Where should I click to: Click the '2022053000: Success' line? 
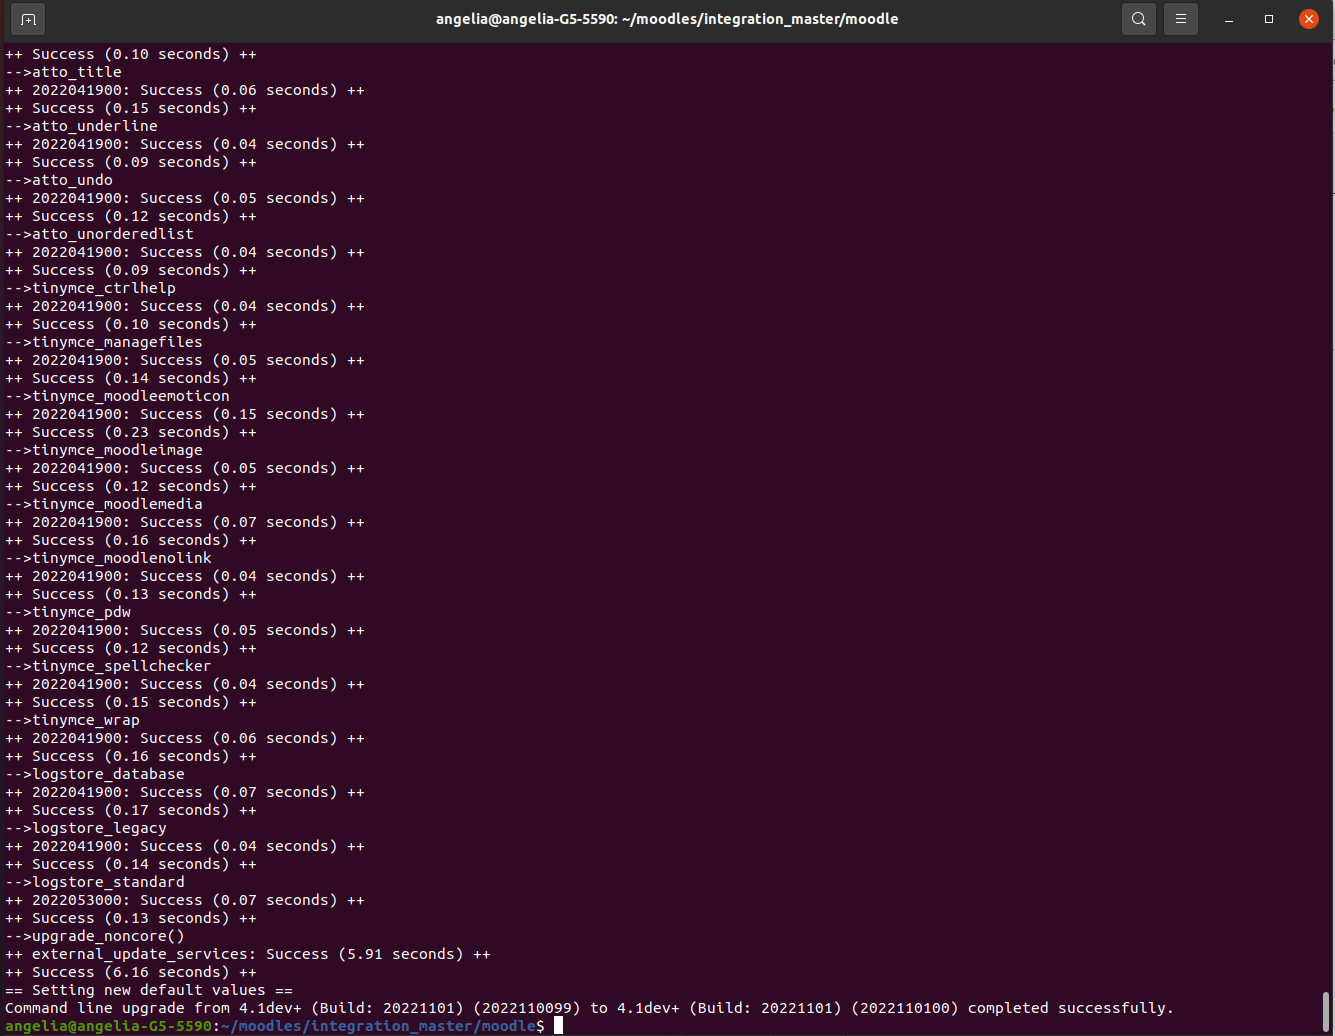click(x=185, y=900)
